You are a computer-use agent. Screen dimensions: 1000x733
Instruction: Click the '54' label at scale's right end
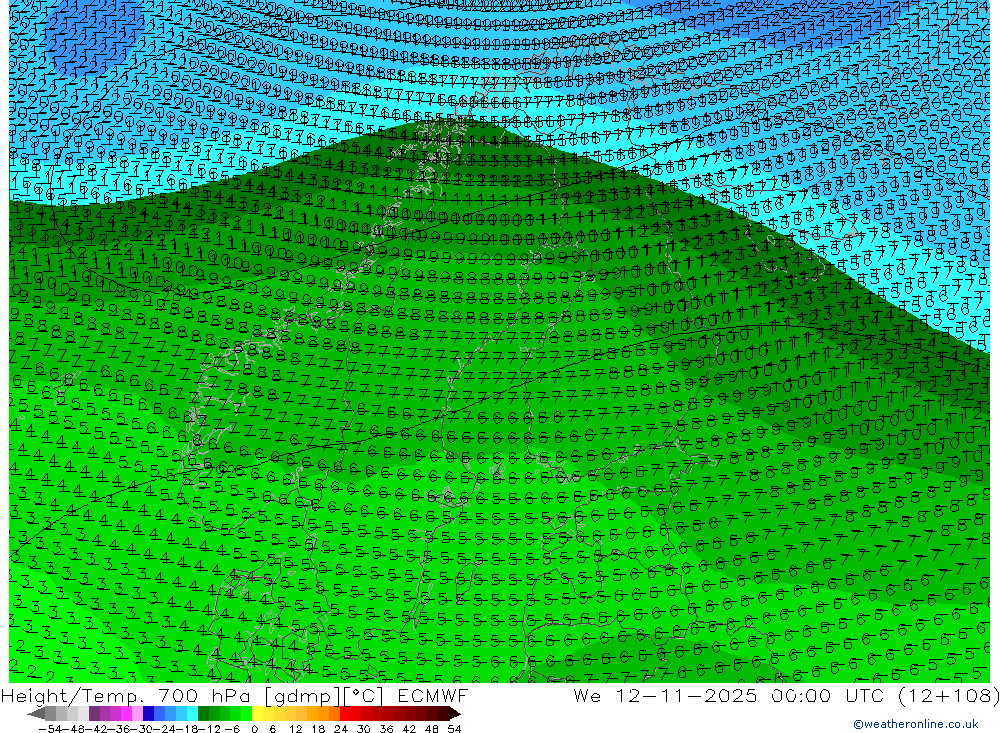[454, 729]
